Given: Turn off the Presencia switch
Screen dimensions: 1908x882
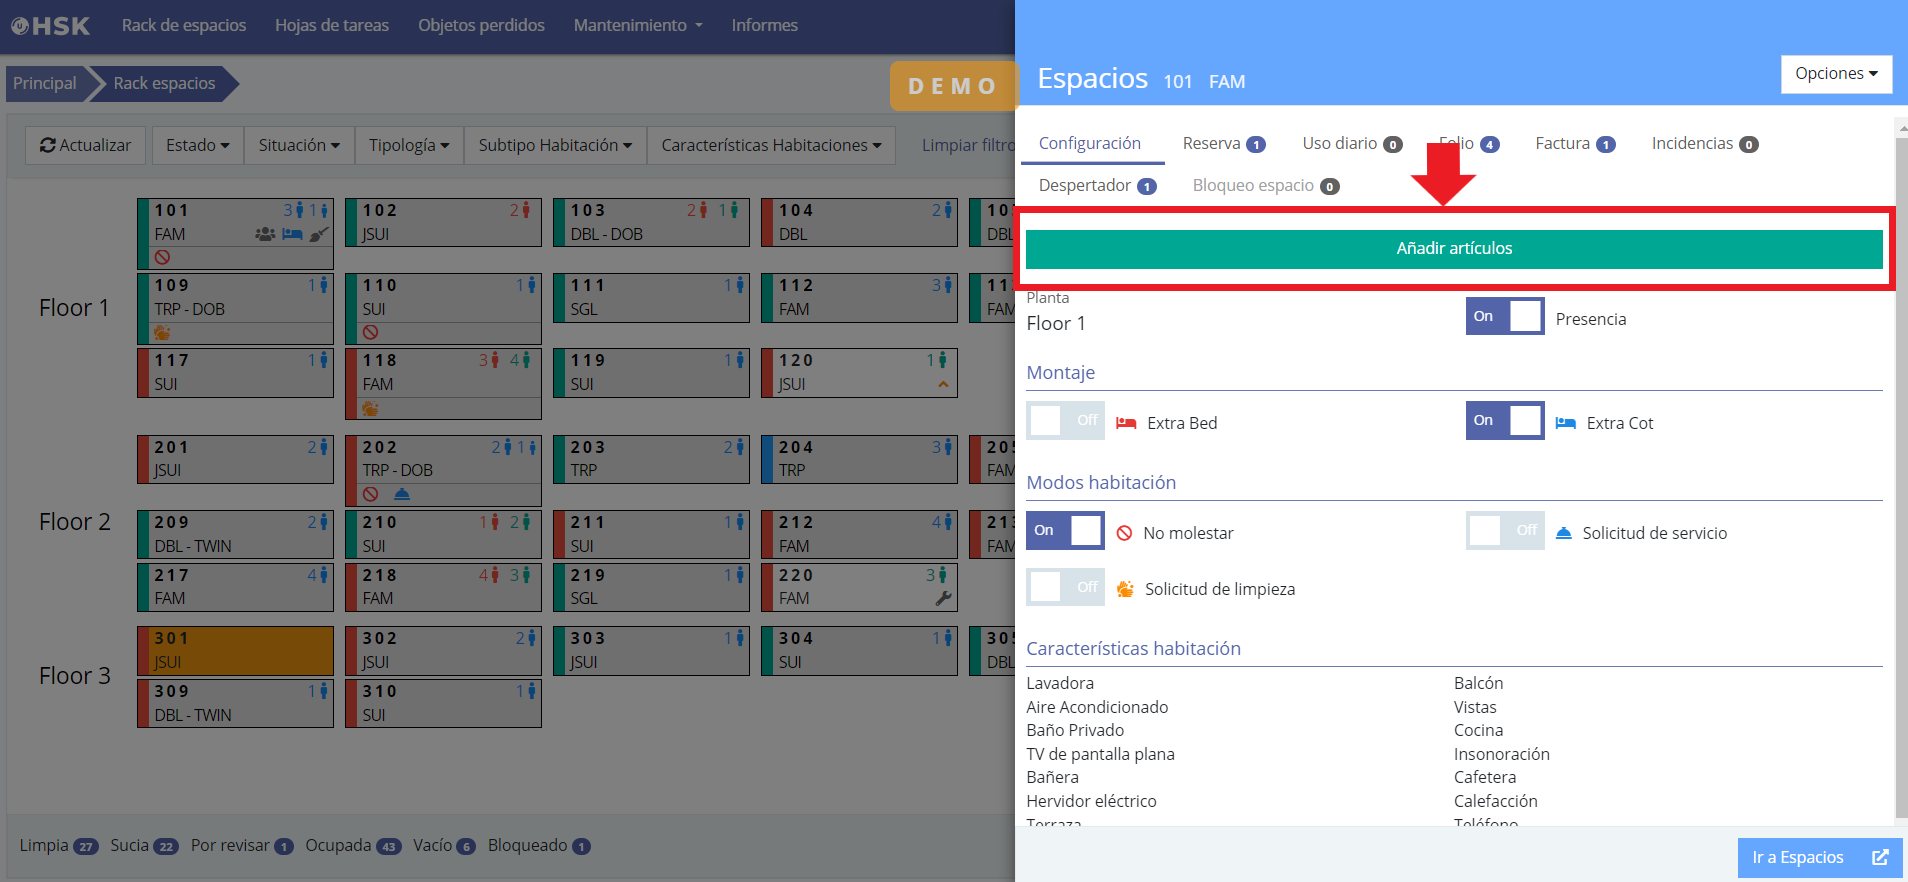Looking at the screenshot, I should click(x=1504, y=317).
